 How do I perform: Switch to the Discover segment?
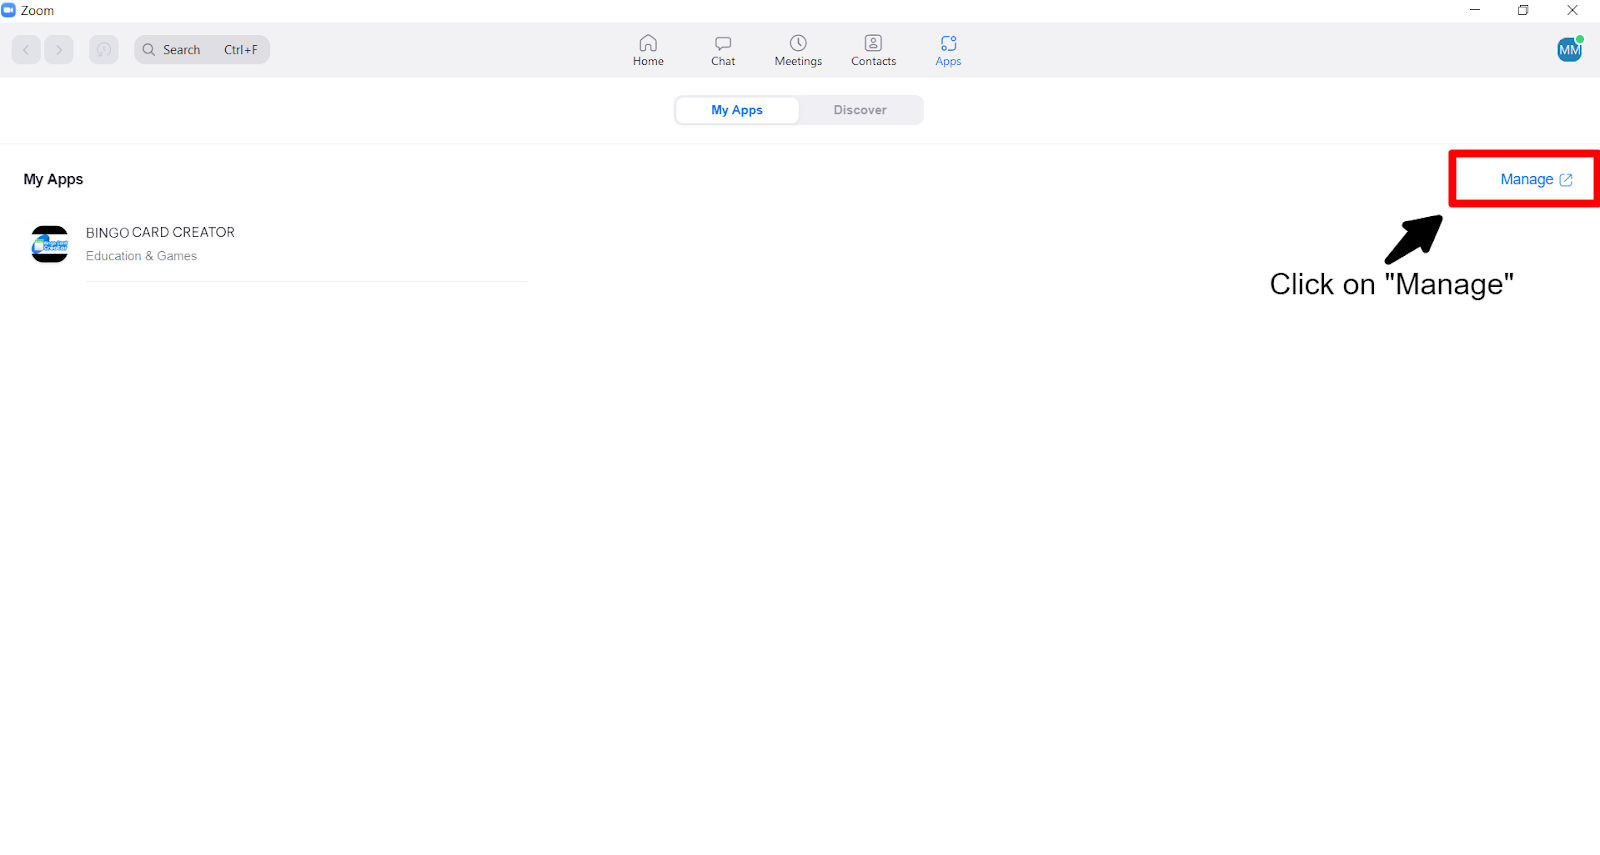click(860, 110)
